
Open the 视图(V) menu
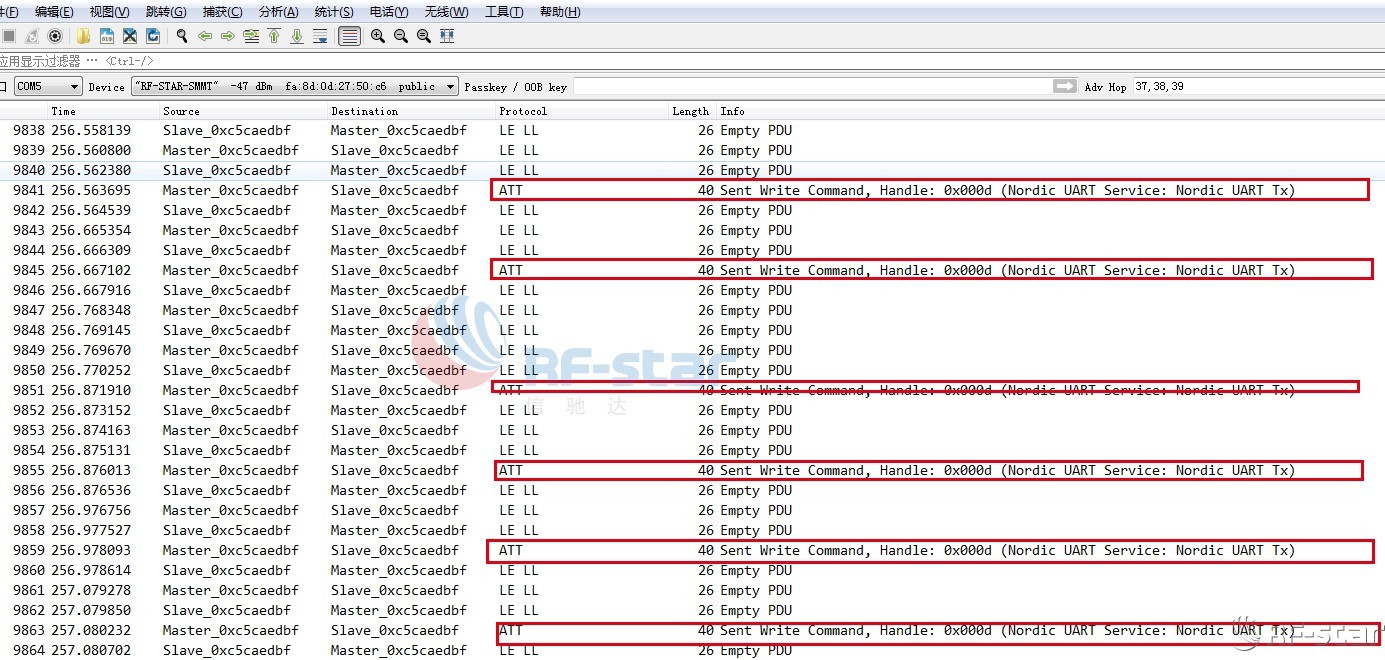coord(109,12)
